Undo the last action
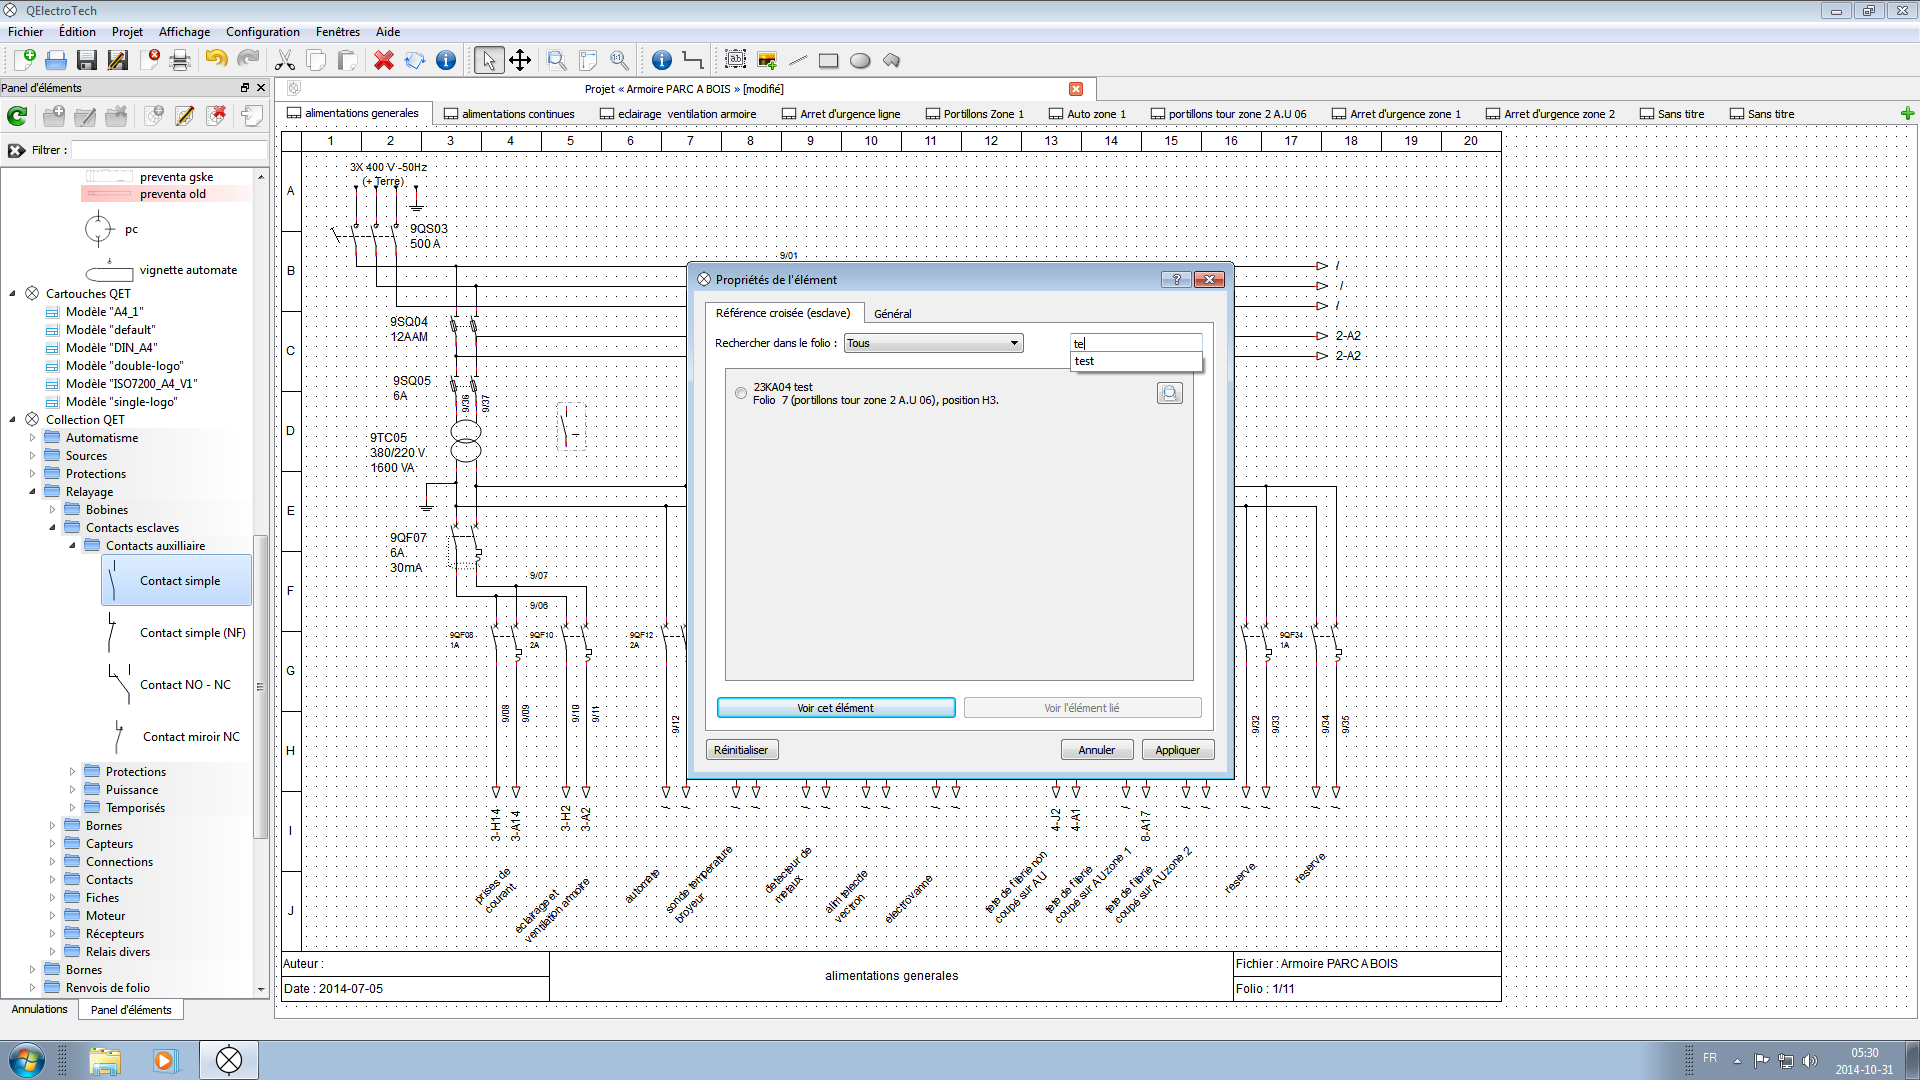 click(216, 60)
